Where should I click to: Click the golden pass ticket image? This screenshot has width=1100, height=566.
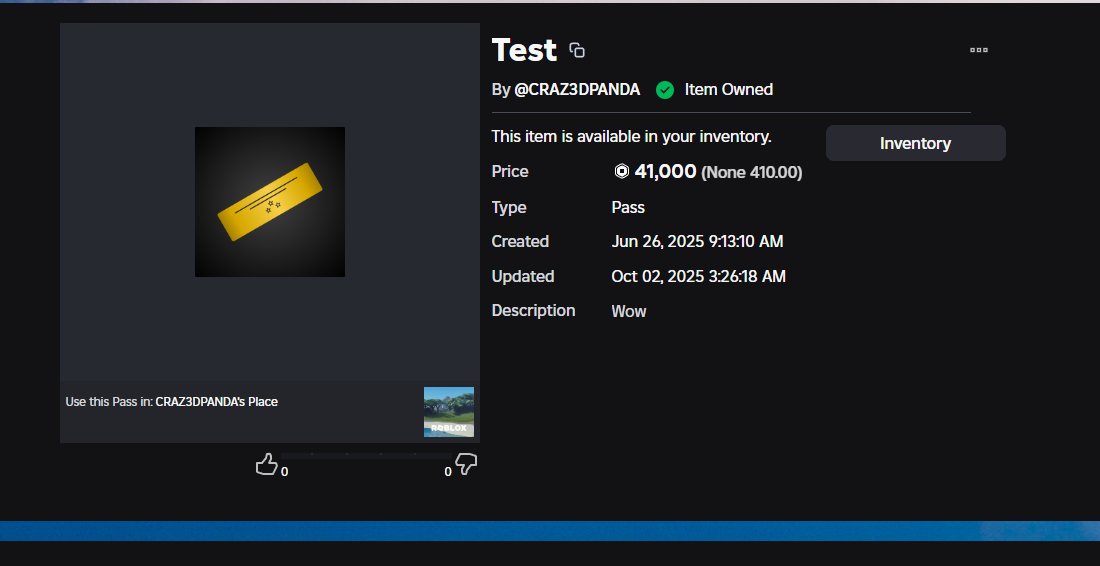(x=269, y=202)
